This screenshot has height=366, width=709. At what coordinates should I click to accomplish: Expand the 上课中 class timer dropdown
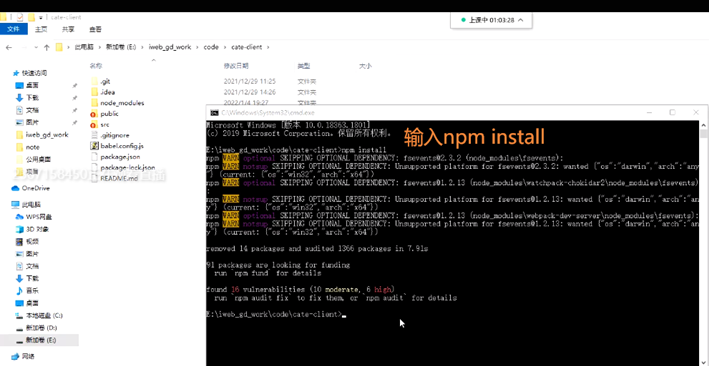520,20
